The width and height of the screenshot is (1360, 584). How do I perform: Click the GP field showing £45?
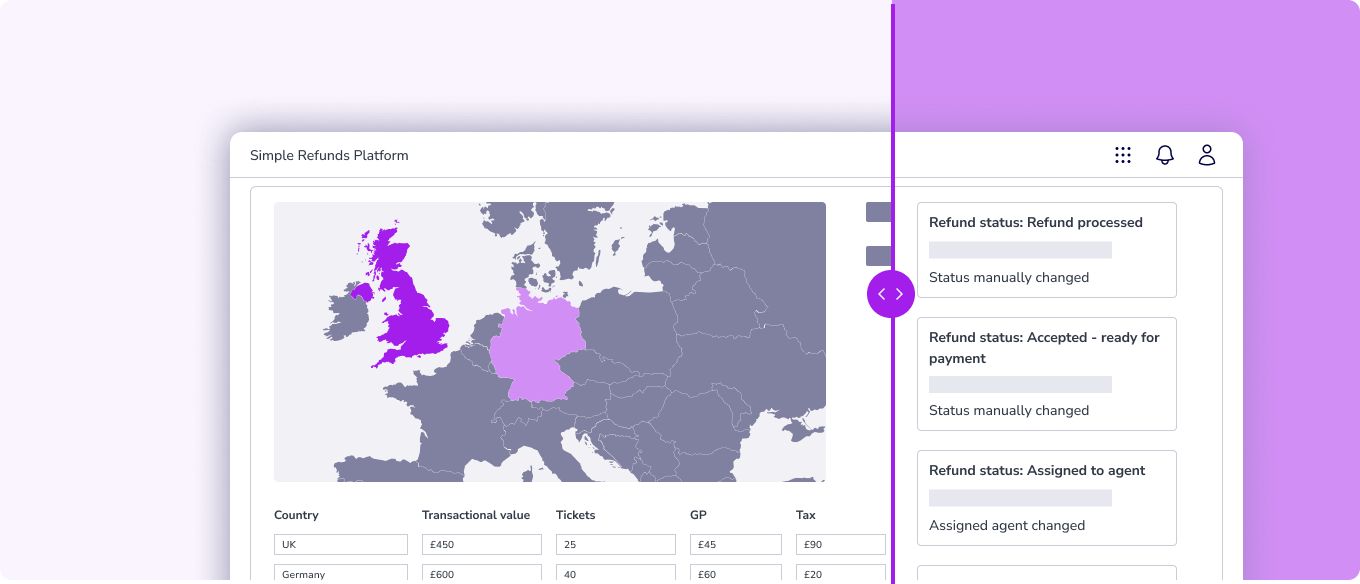[x=735, y=545]
